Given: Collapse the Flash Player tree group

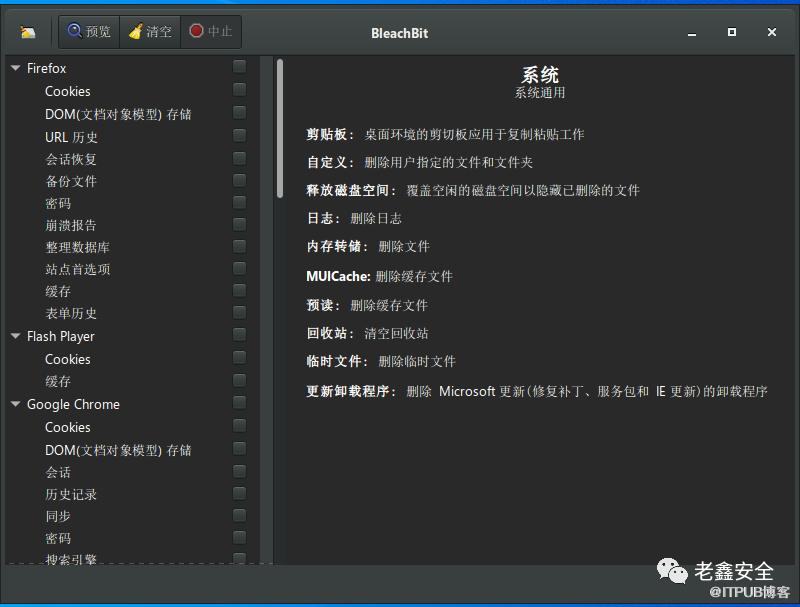Looking at the screenshot, I should click(16, 336).
